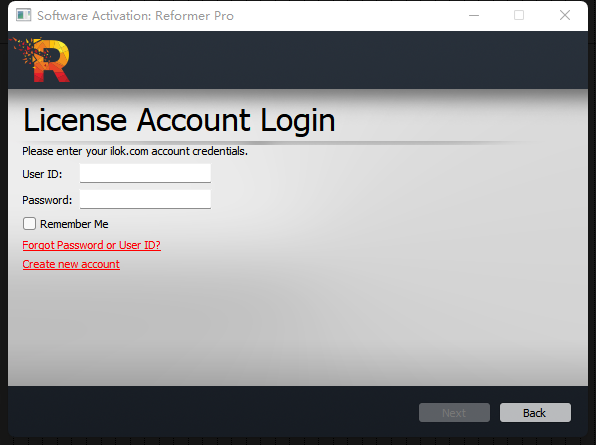Go back using the Back button

tap(535, 413)
